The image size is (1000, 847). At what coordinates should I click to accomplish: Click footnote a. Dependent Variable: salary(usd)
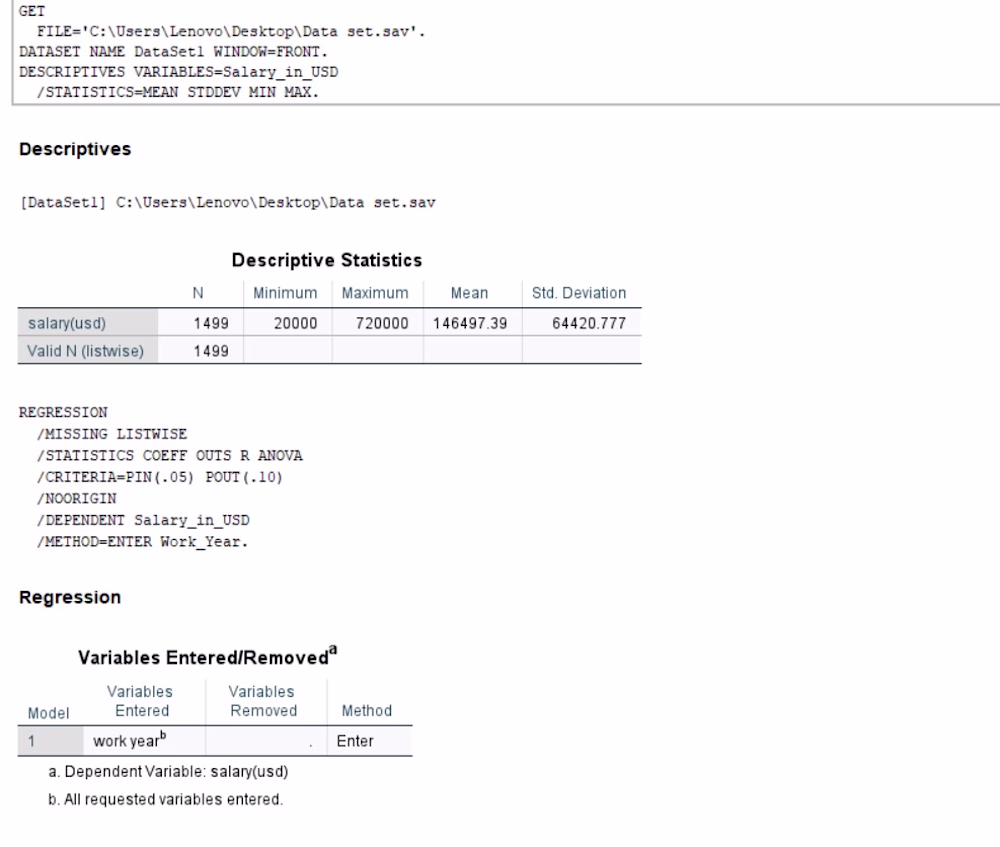click(x=168, y=772)
